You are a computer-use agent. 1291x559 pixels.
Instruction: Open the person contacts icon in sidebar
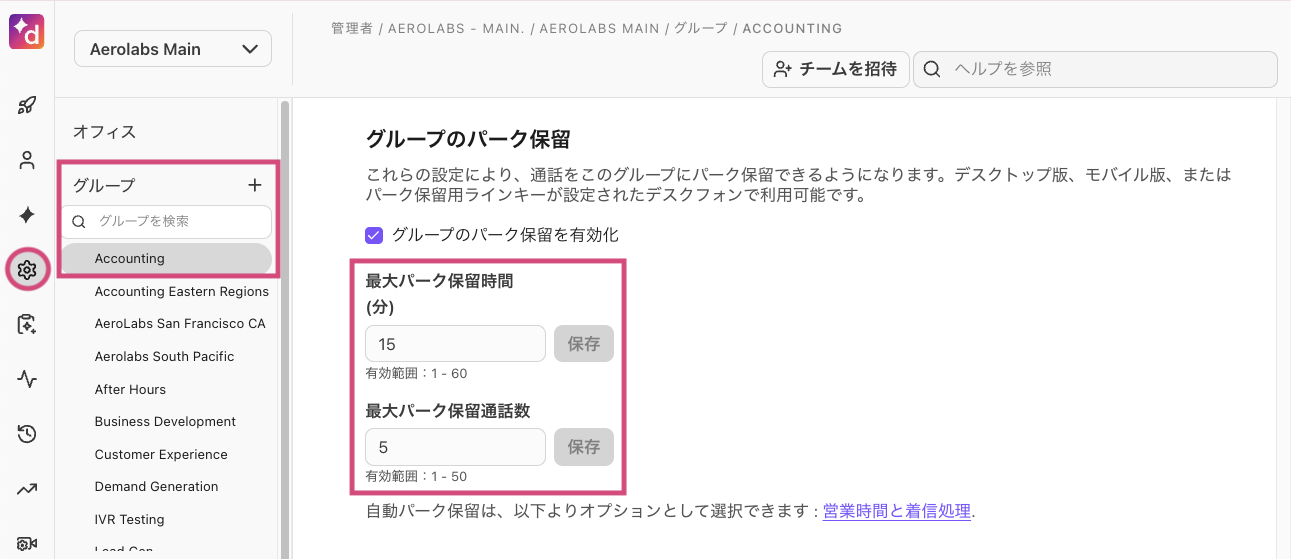coord(27,160)
